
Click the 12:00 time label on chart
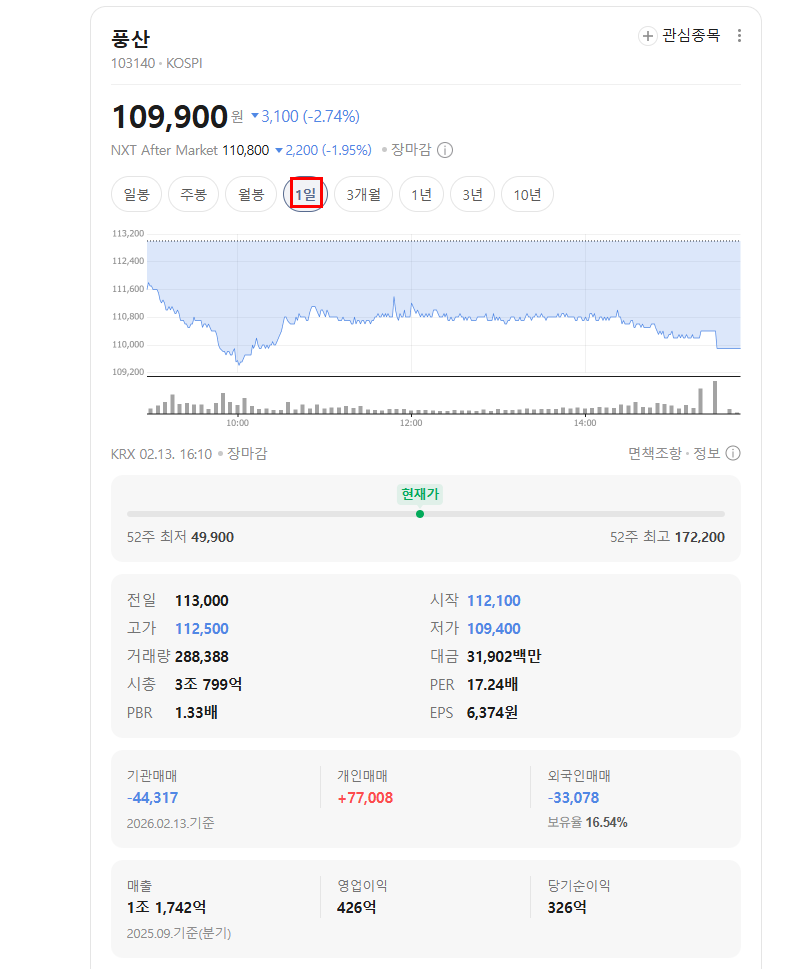411,423
